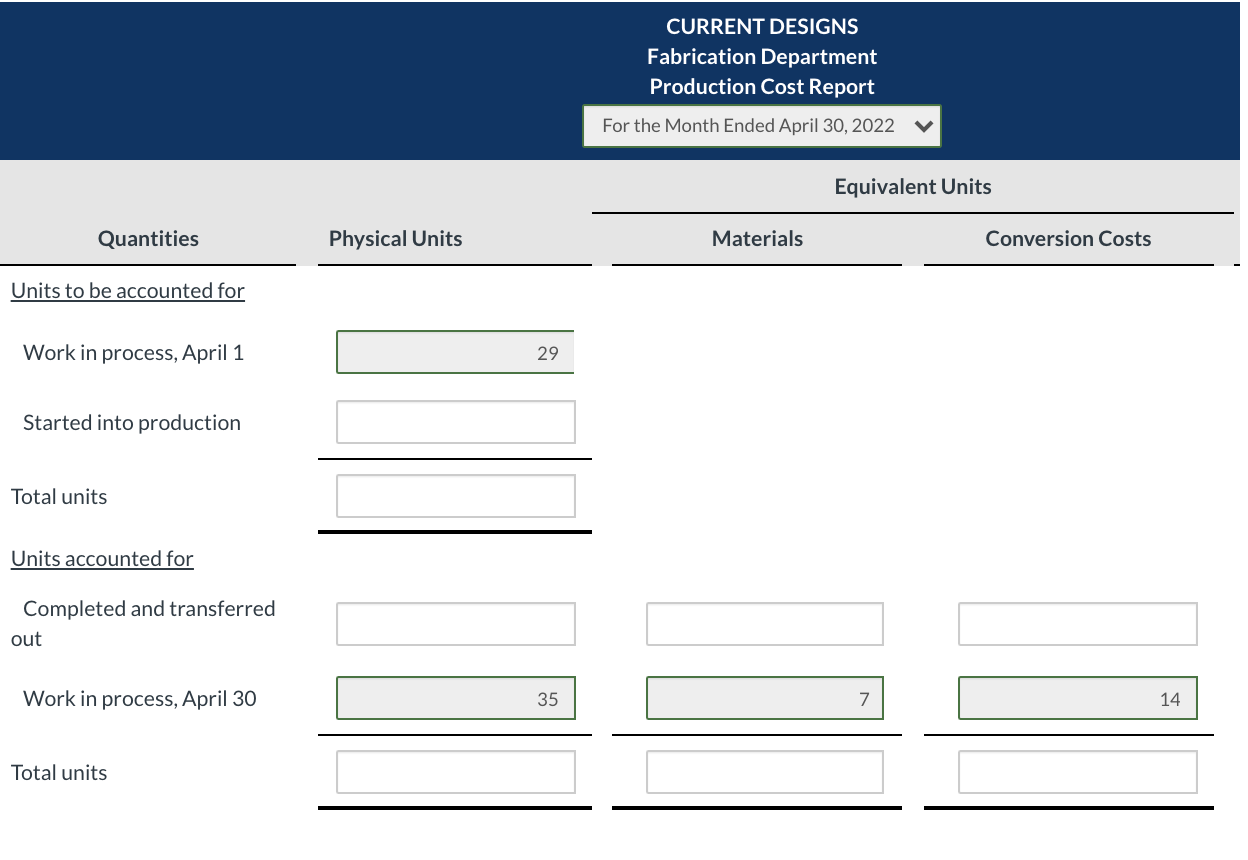Click the 'Work in process, April 1' label
Screen dimensions: 1248x860
[x=133, y=353]
